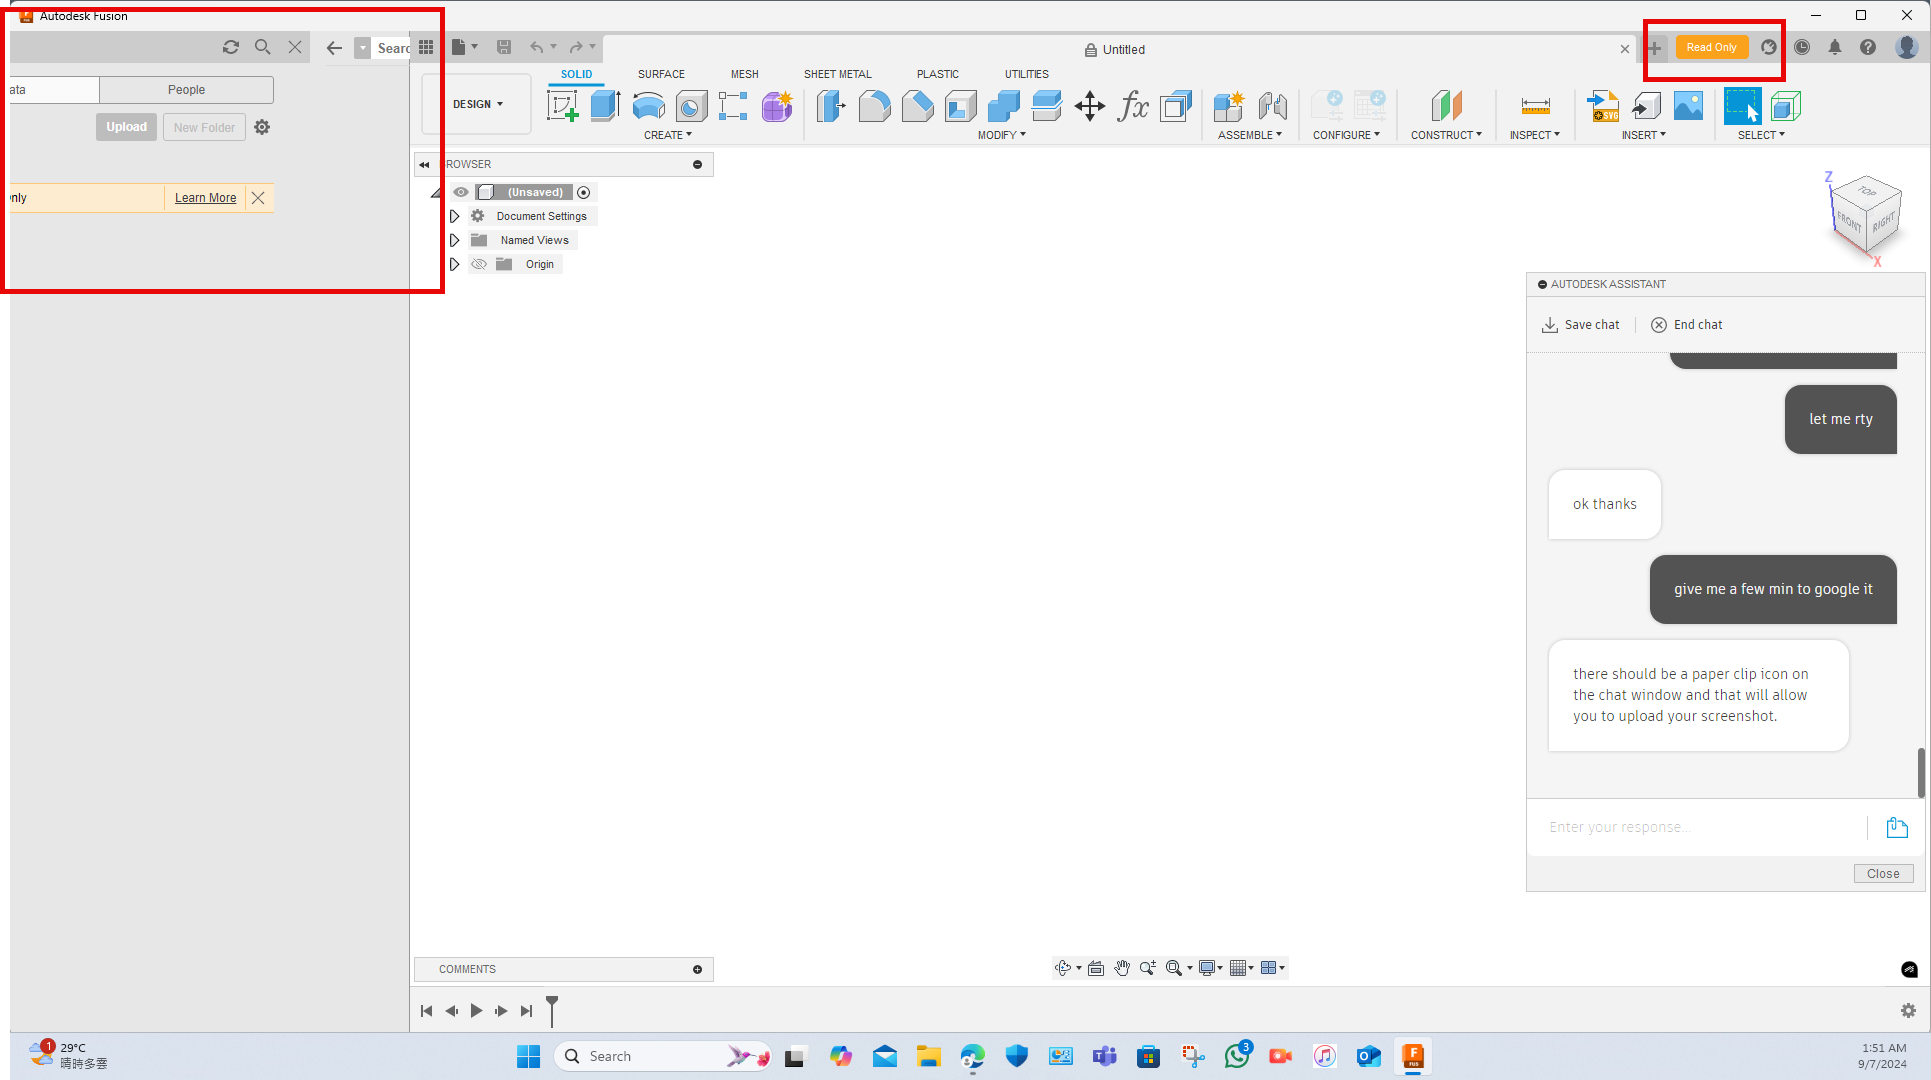Select the Revolve tool icon
Image resolution: width=1931 pixels, height=1080 pixels.
coord(648,106)
